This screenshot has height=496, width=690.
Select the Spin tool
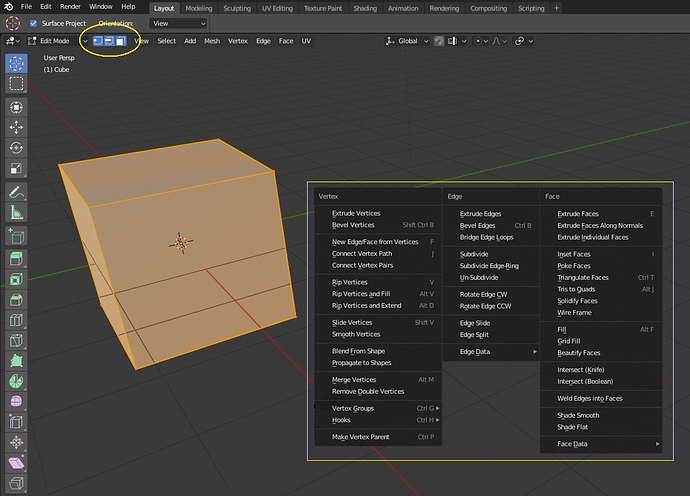point(16,381)
